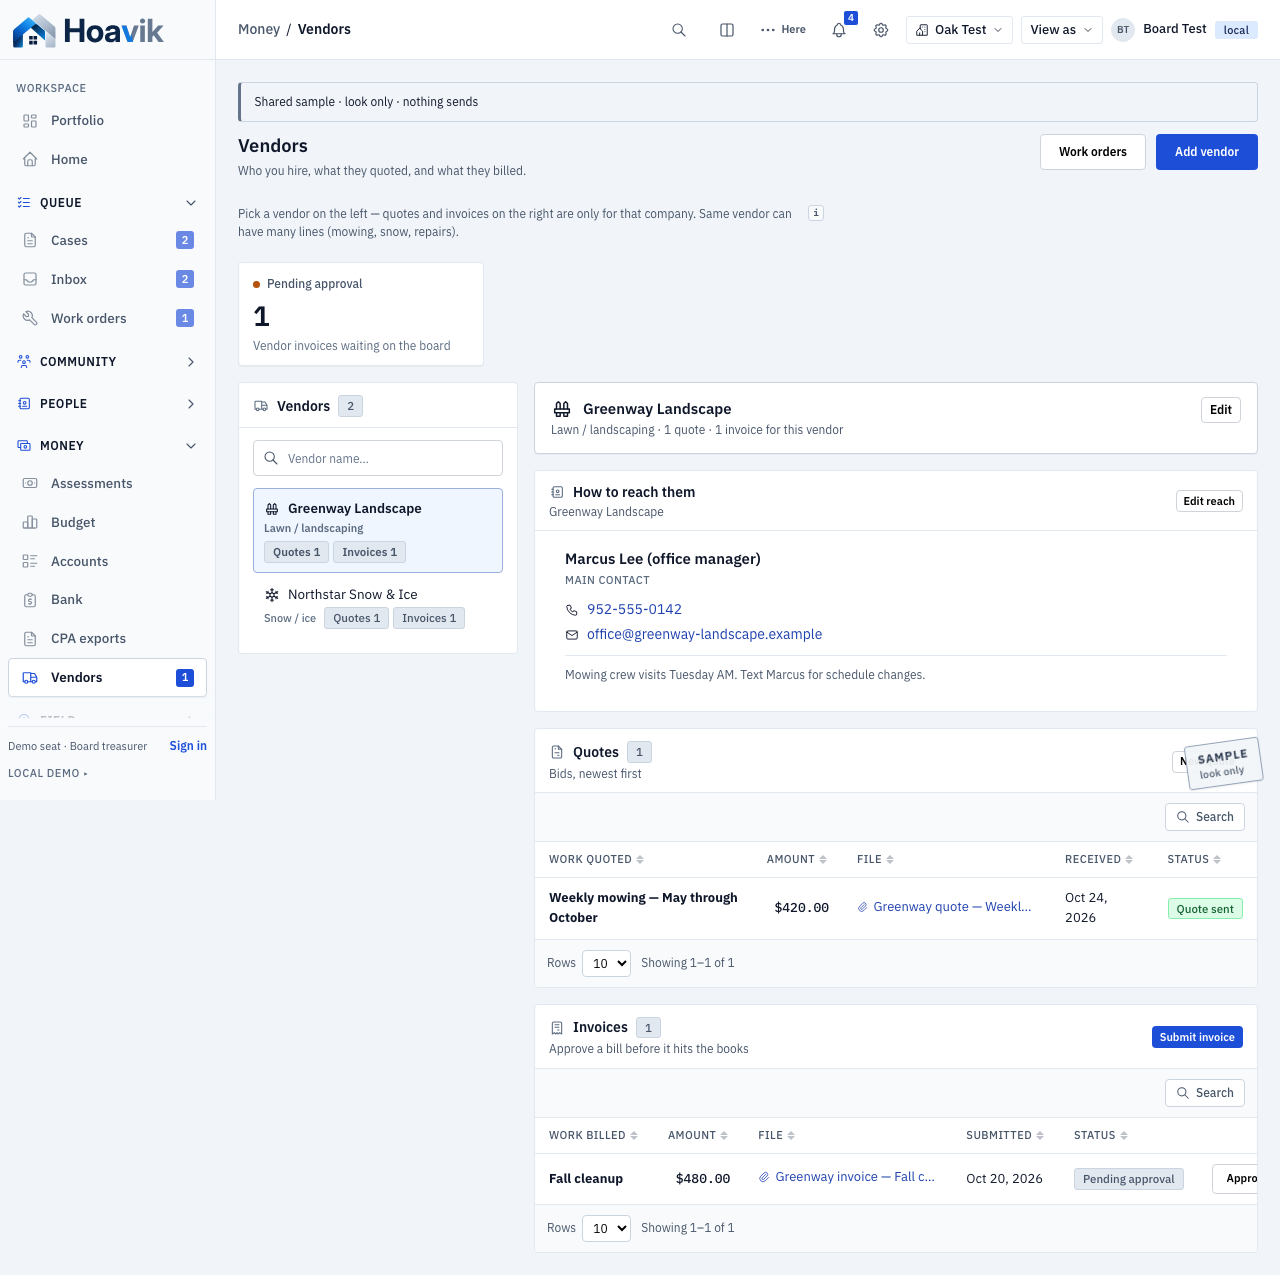Viewport: 1280px width, 1275px height.
Task: Open notifications bell icon
Action: (x=839, y=30)
